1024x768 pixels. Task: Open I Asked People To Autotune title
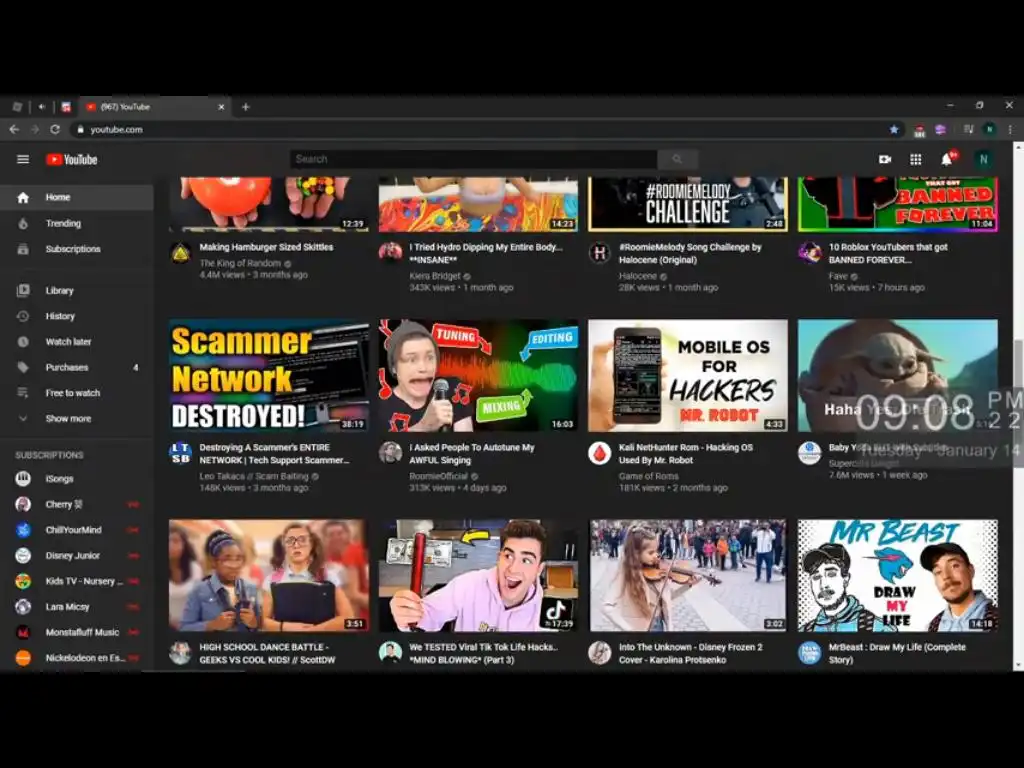pos(472,454)
